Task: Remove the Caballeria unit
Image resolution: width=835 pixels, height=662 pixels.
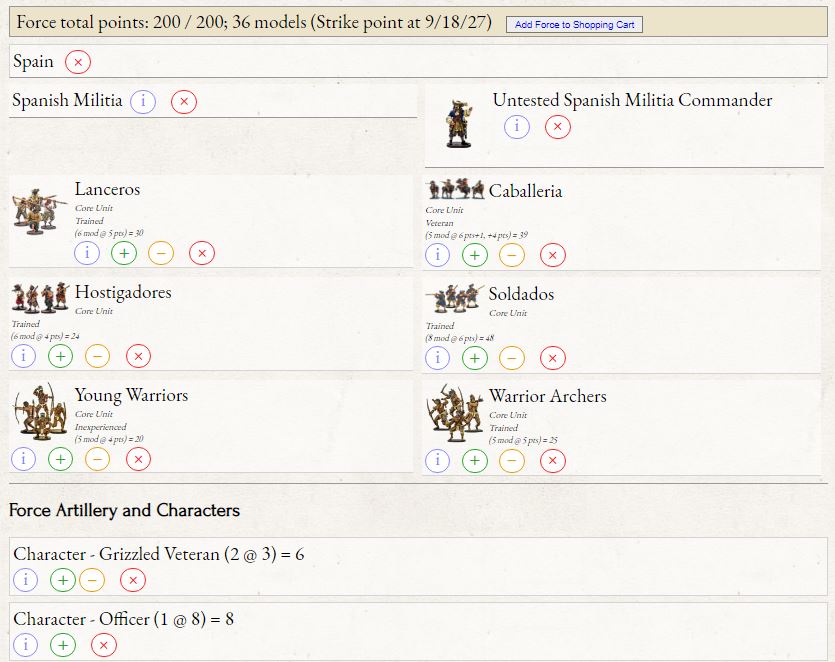Action: coord(553,256)
